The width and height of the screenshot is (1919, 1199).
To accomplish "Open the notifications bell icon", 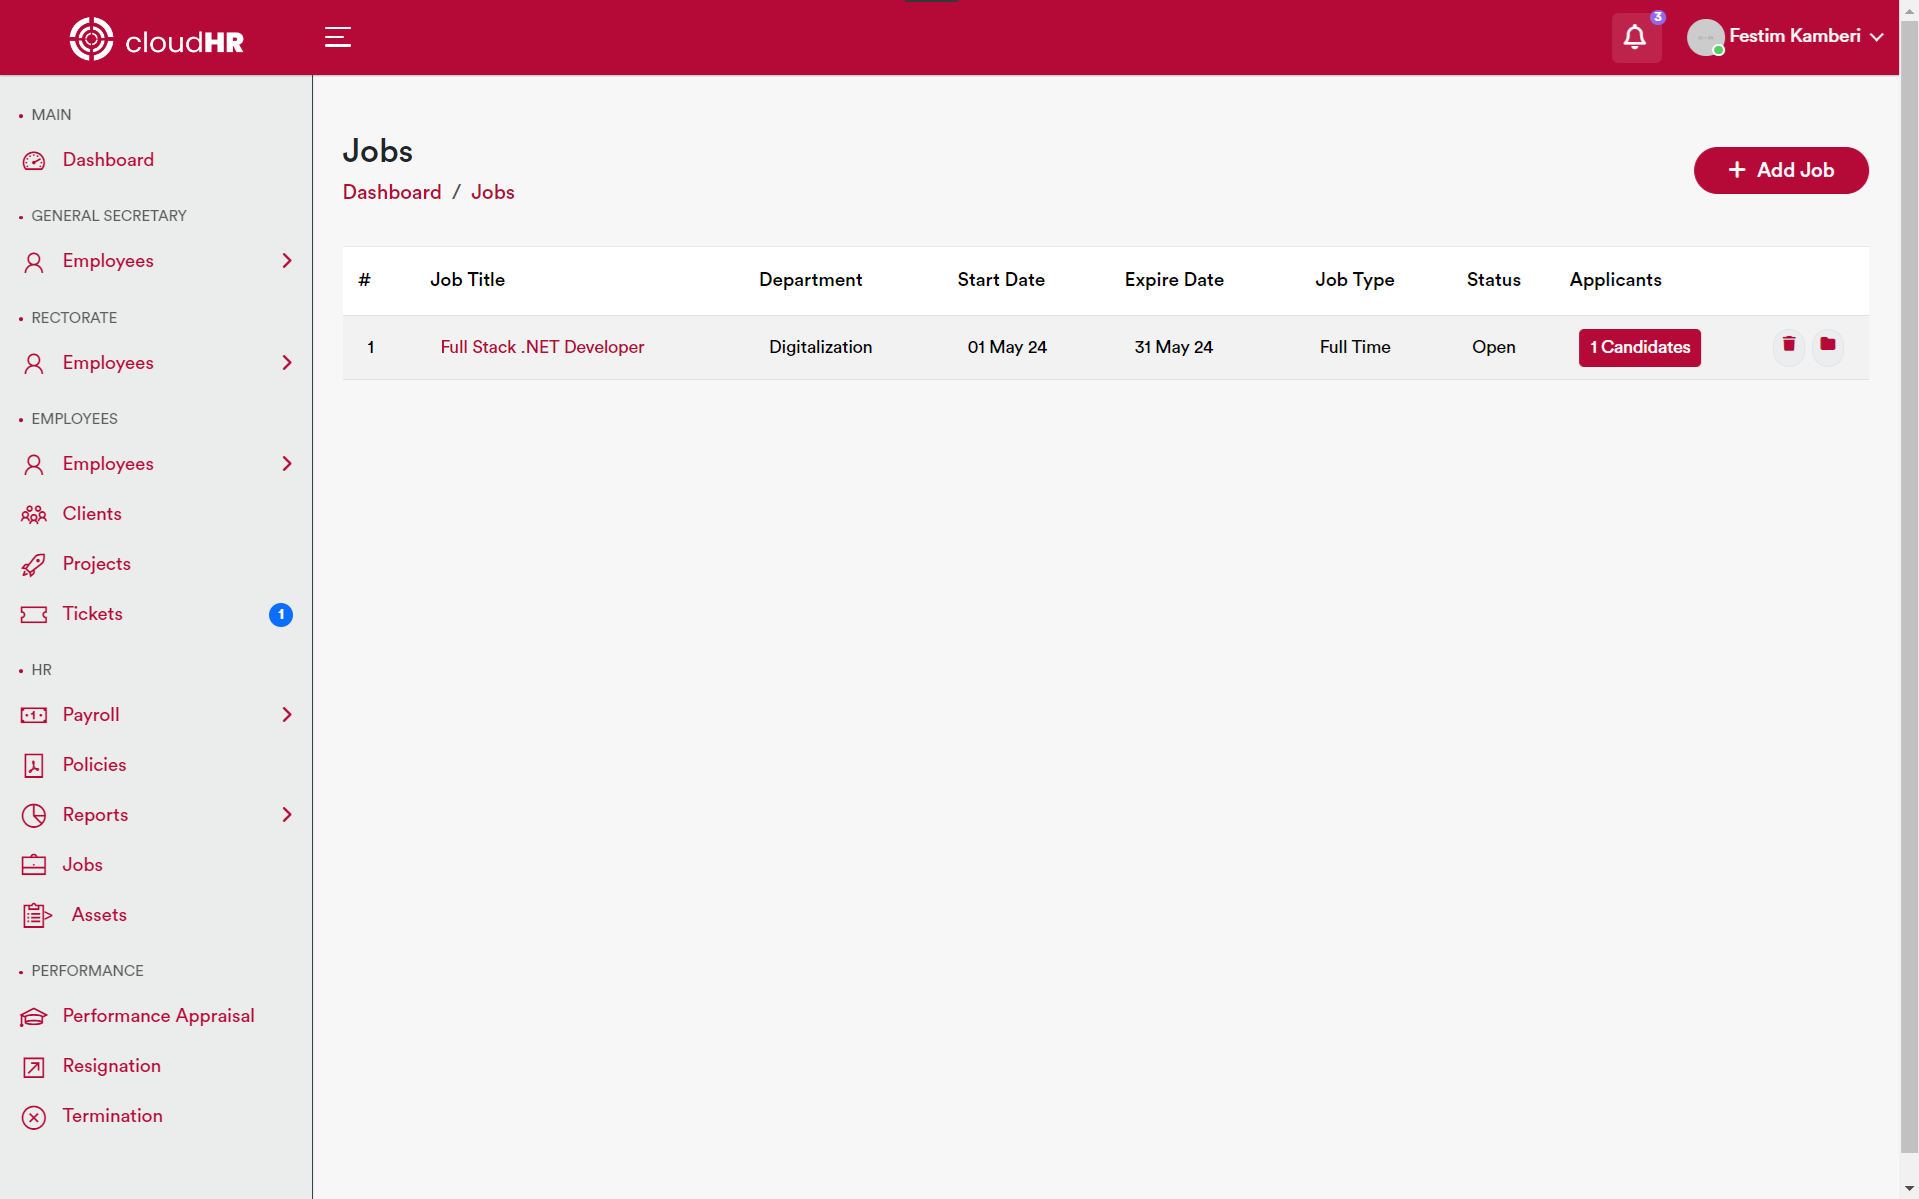I will 1635,38.
